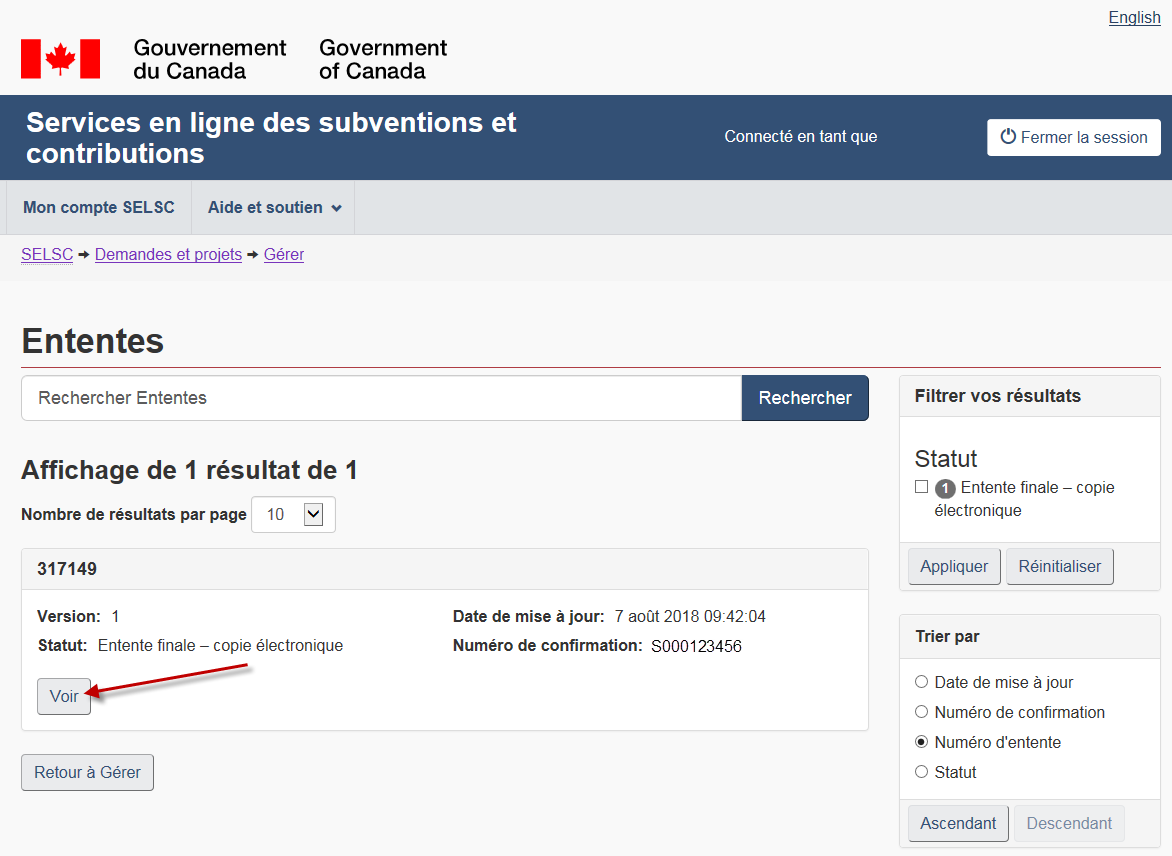Viewport: 1172px width, 856px height.
Task: Open the results per page dropdown
Action: pos(293,515)
